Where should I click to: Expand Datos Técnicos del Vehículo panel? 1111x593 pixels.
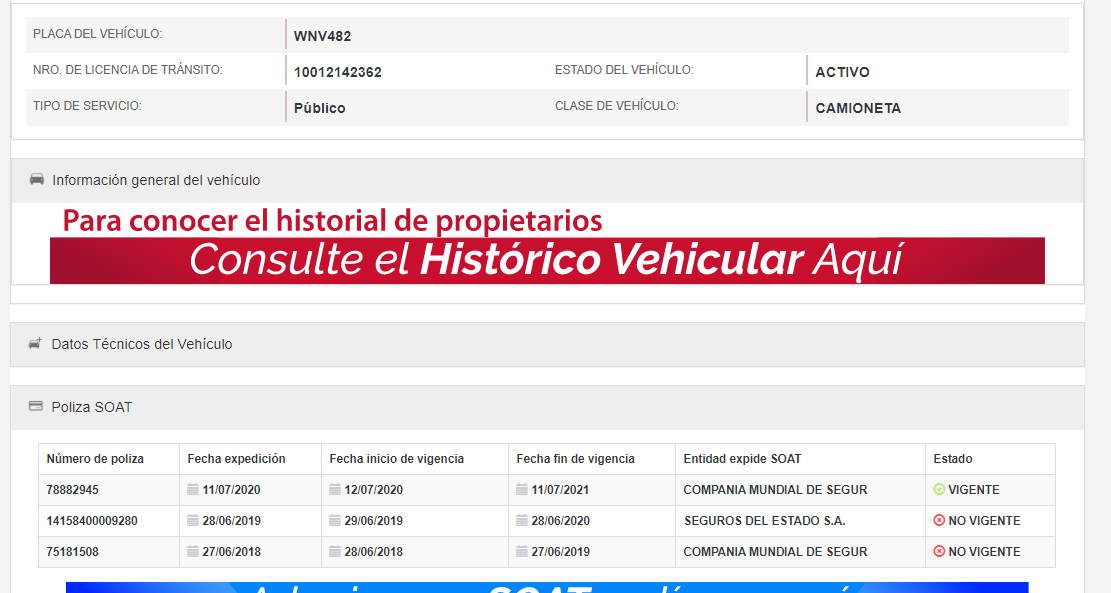pos(142,344)
